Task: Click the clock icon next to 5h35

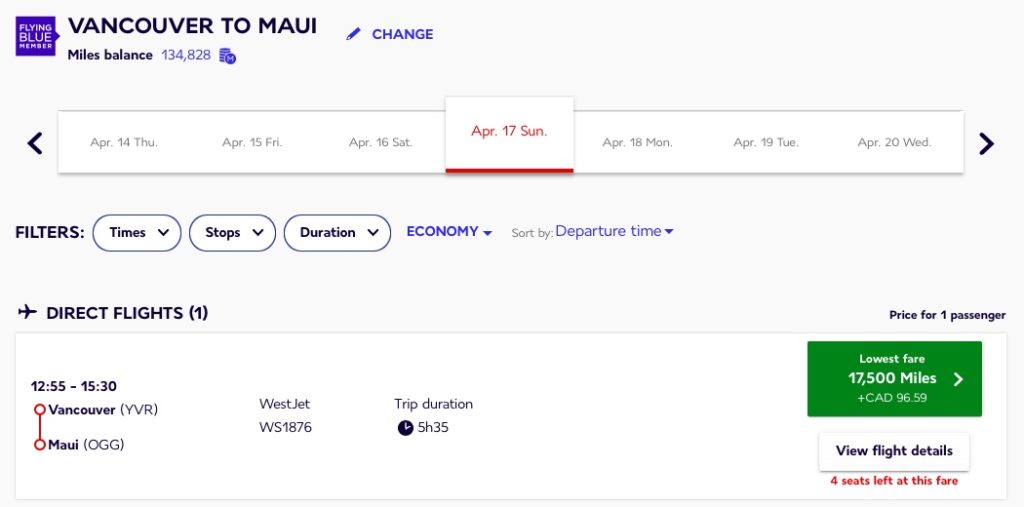Action: pyautogui.click(x=405, y=428)
